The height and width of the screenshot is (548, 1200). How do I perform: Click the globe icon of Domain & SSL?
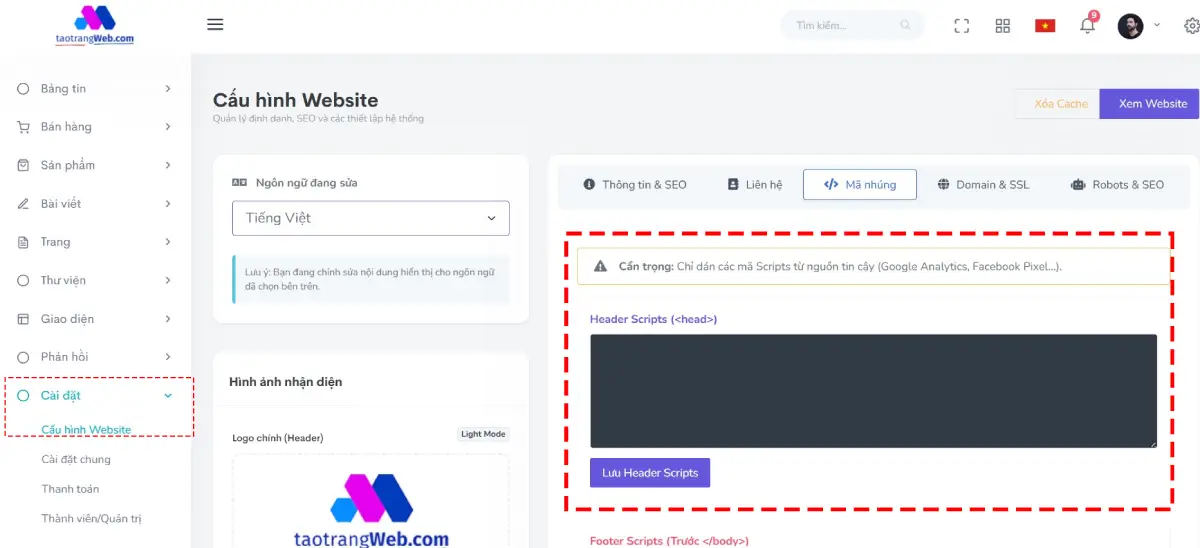point(944,185)
